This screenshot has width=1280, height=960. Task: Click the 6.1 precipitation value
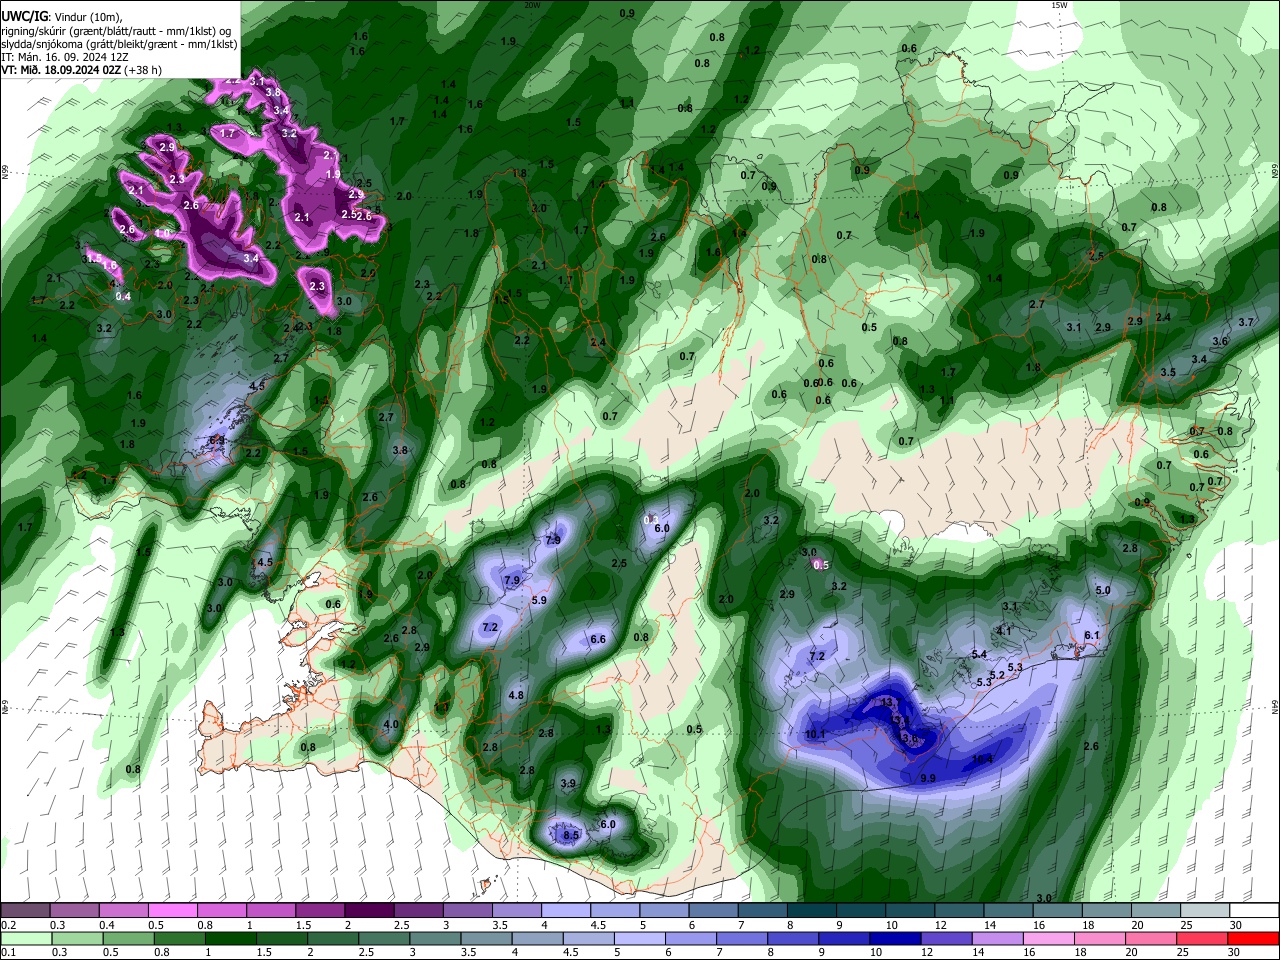tap(1092, 635)
